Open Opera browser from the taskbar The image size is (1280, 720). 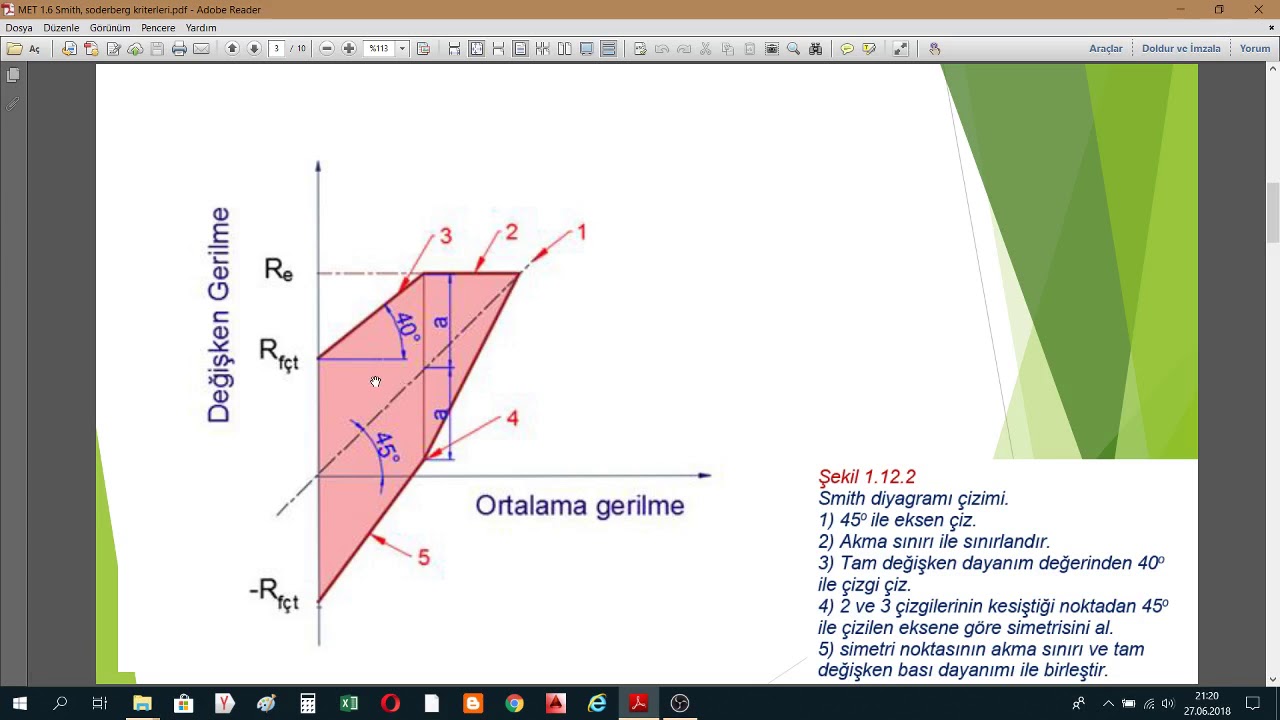click(x=390, y=704)
